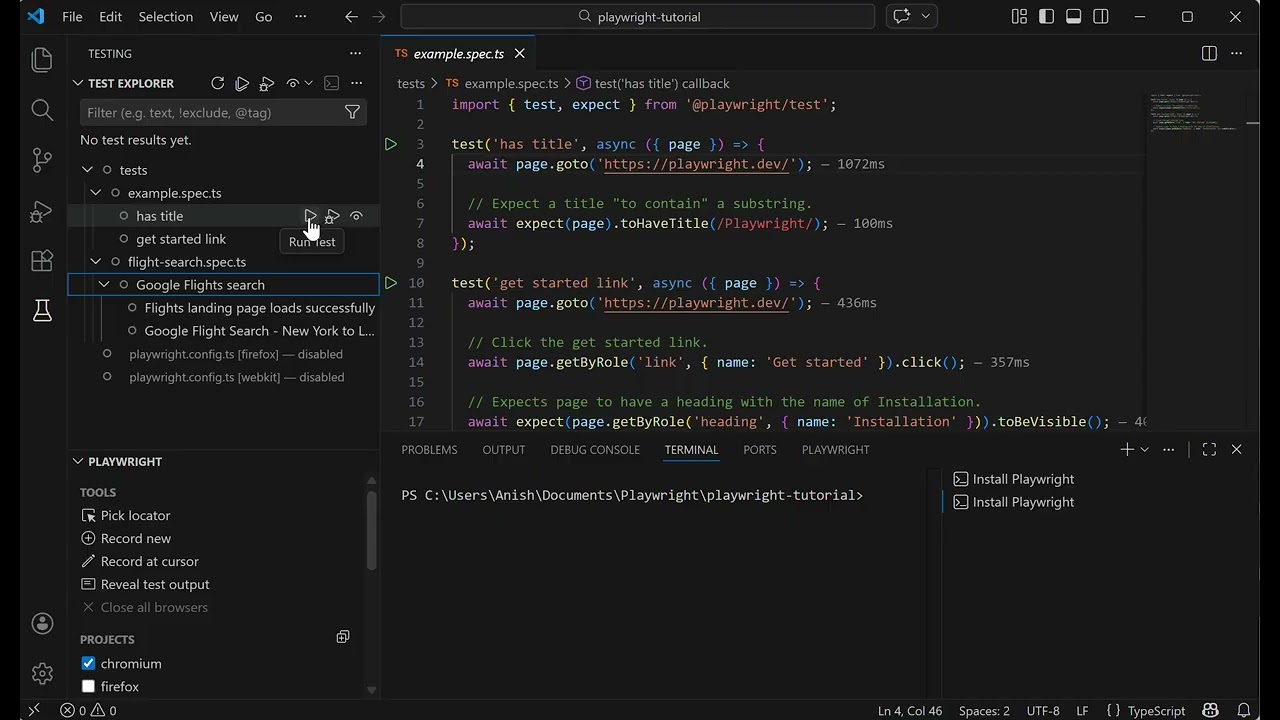Open the Explorer view in activity bar

42,60
